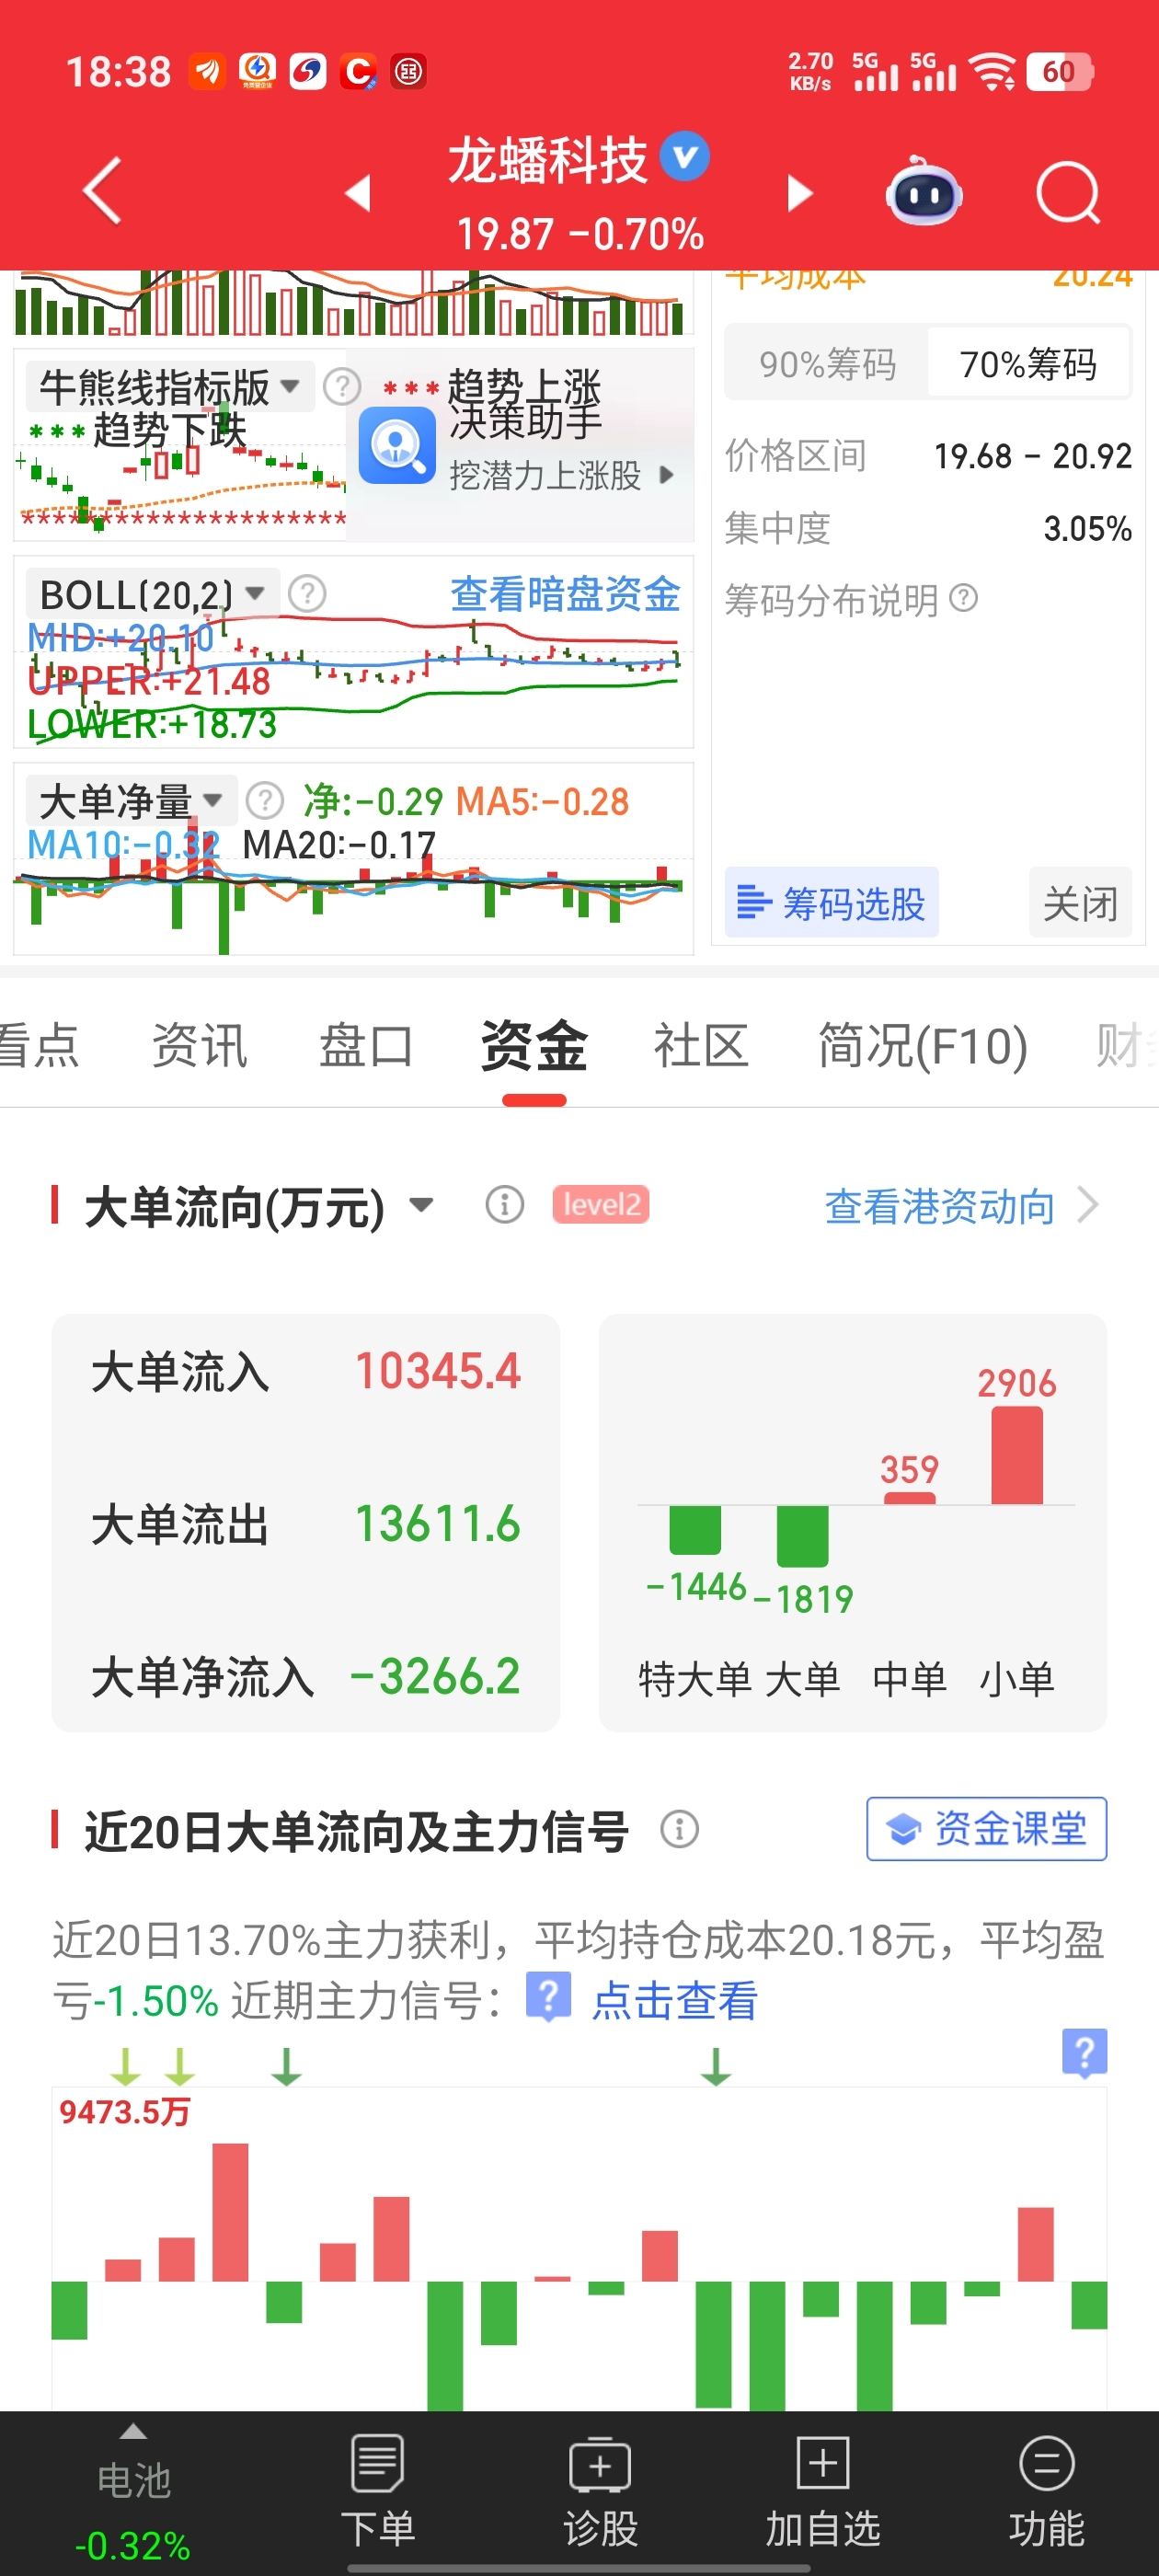
Task: Tap 筹码选股 button
Action: (x=831, y=902)
